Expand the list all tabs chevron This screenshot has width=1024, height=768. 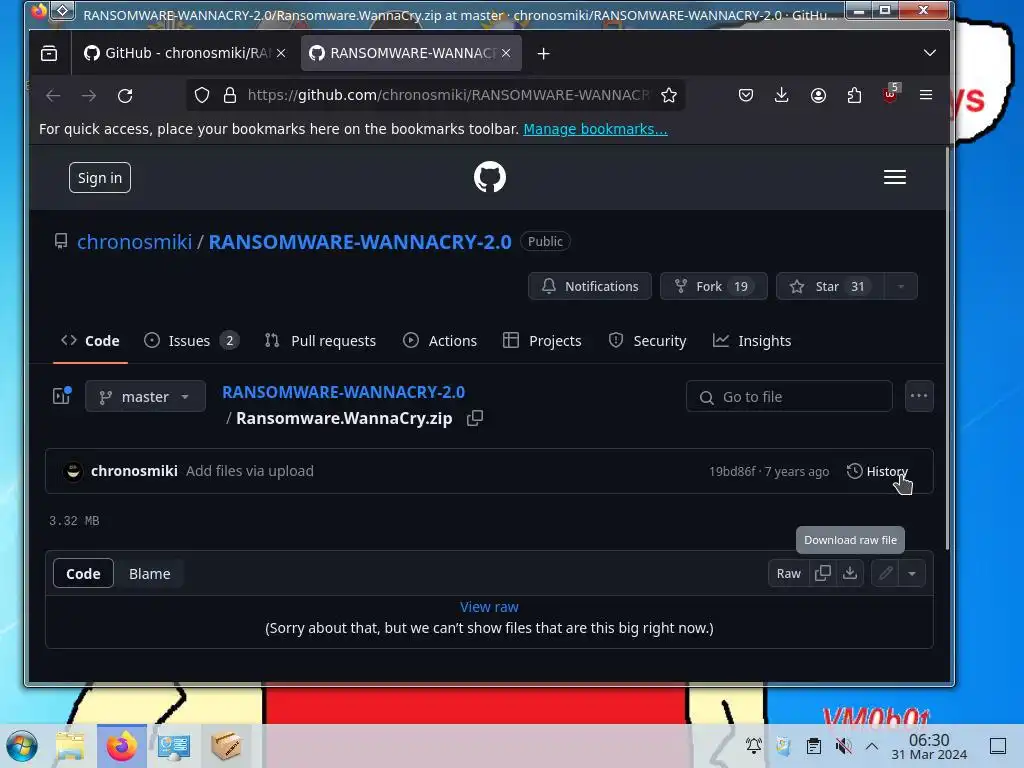point(929,53)
